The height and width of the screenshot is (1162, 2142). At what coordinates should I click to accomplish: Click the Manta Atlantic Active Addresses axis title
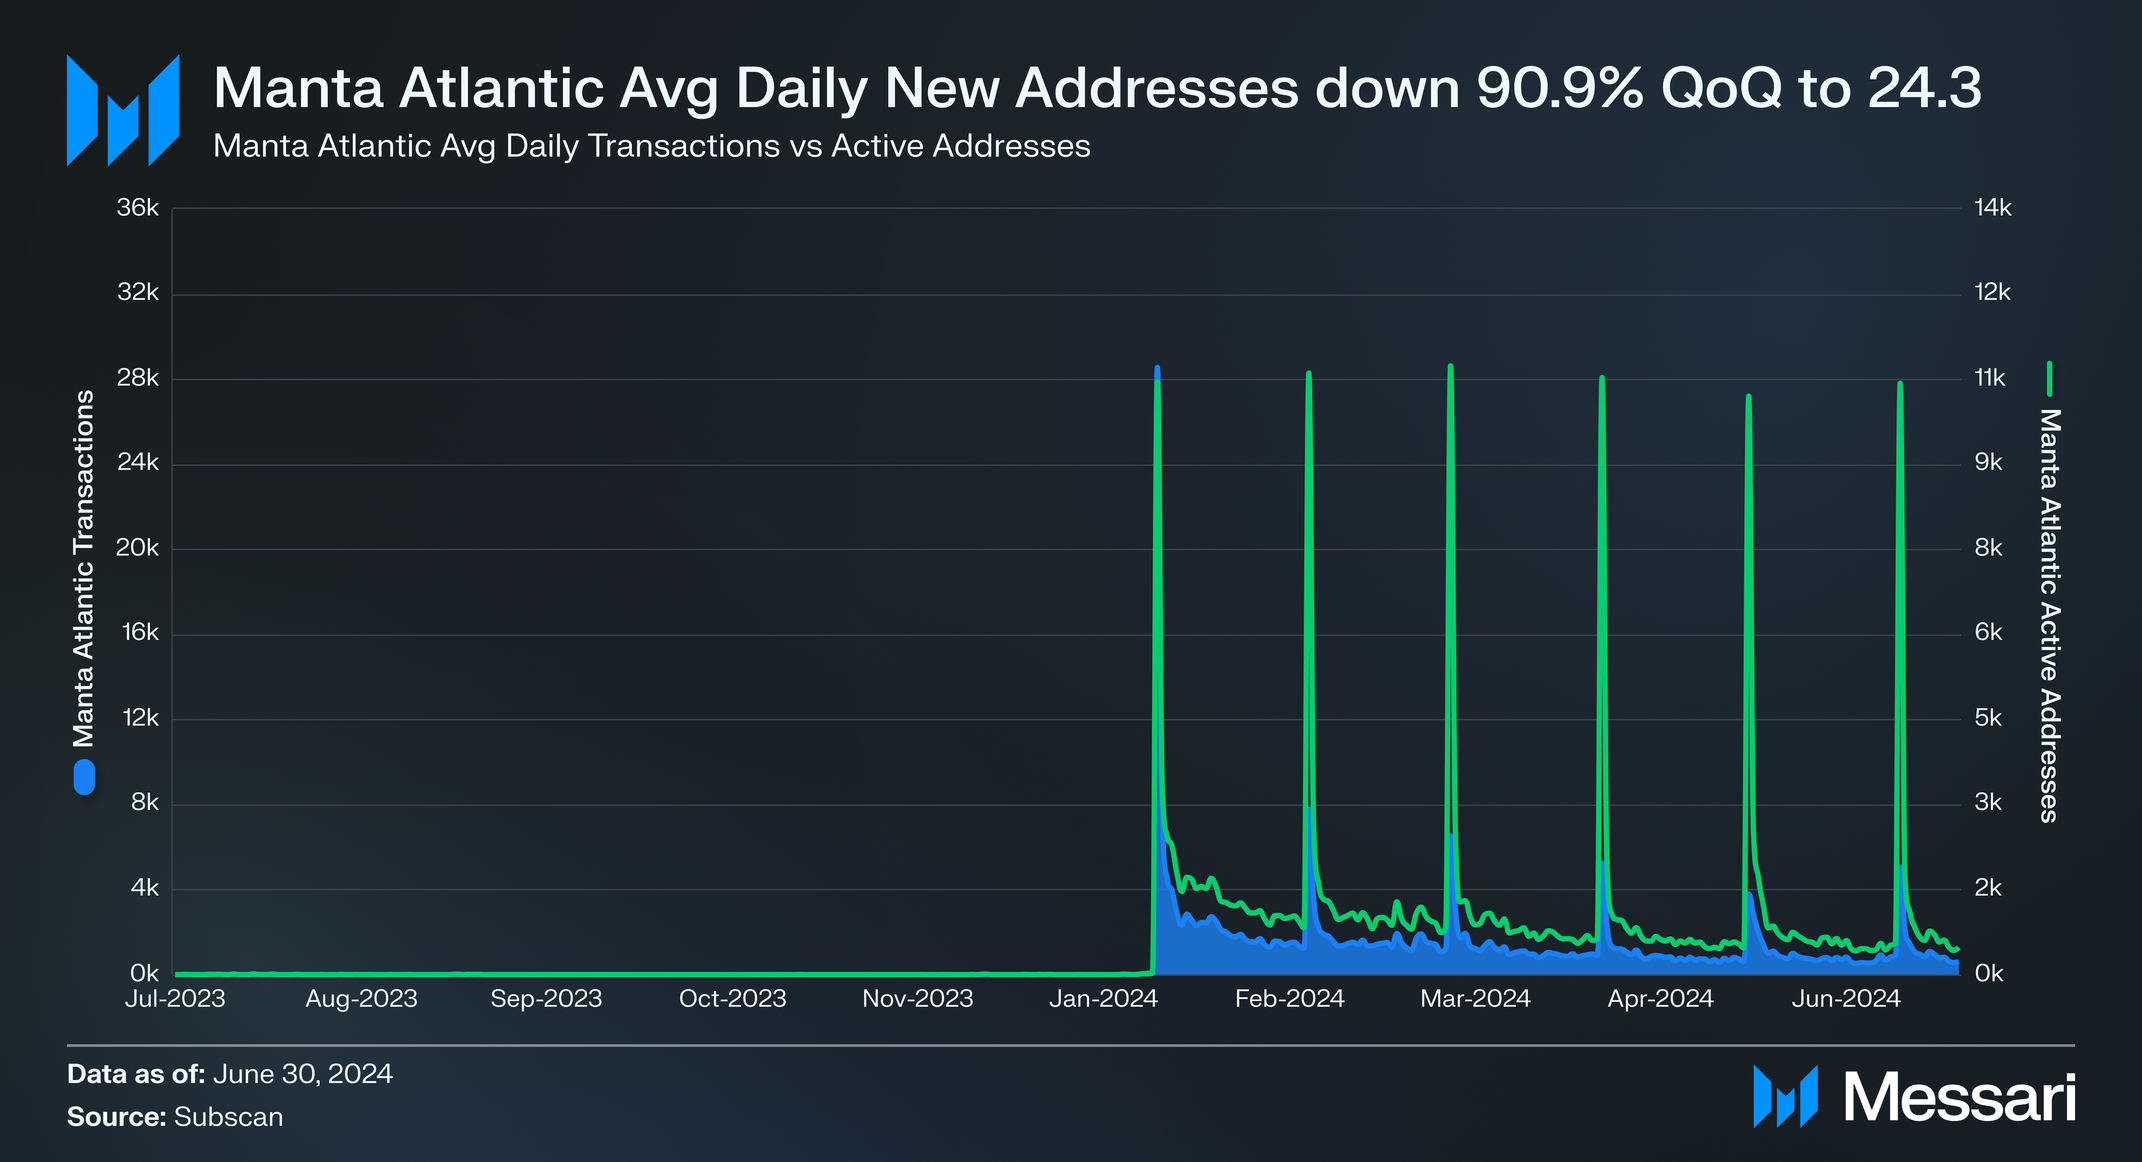(x=2049, y=615)
